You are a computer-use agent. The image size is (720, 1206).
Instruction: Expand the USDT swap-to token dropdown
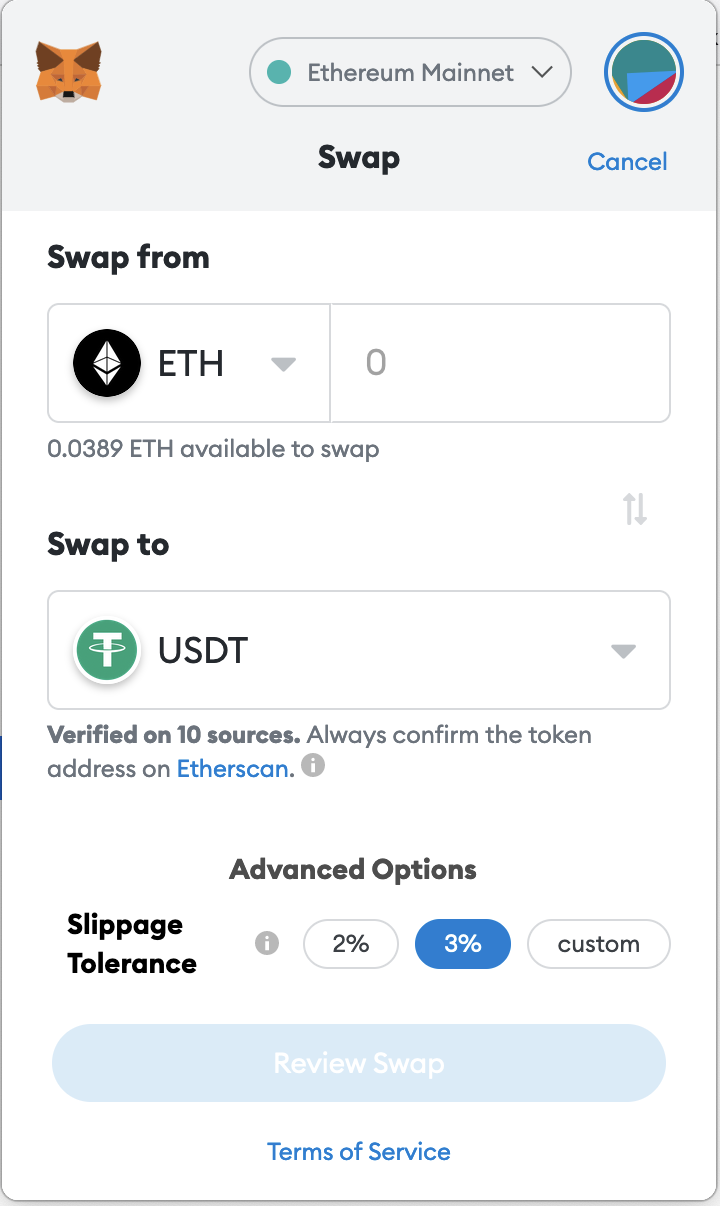(359, 650)
